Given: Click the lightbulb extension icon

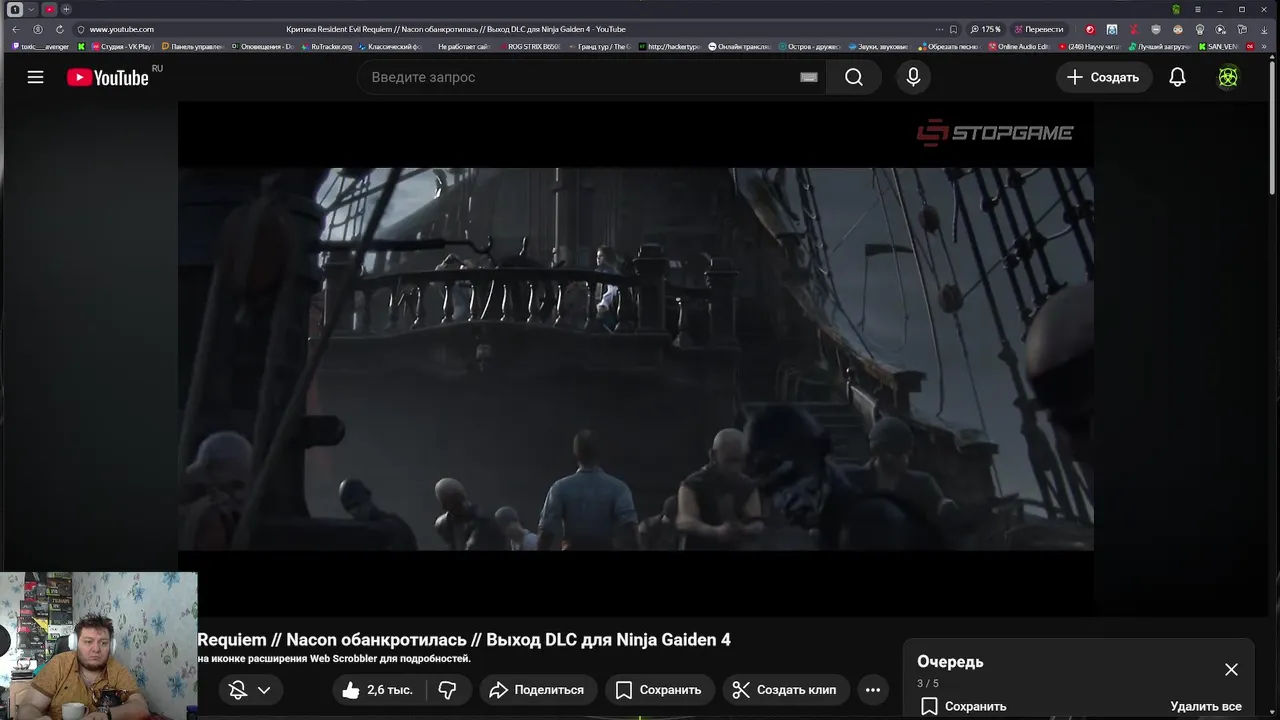Looking at the screenshot, I should pos(1199,30).
